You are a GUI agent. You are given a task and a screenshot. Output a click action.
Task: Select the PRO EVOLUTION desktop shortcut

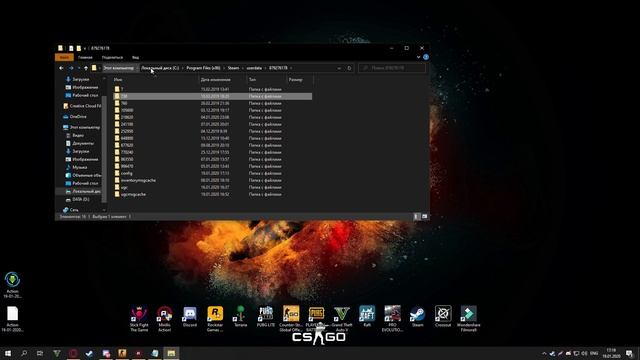tap(392, 318)
